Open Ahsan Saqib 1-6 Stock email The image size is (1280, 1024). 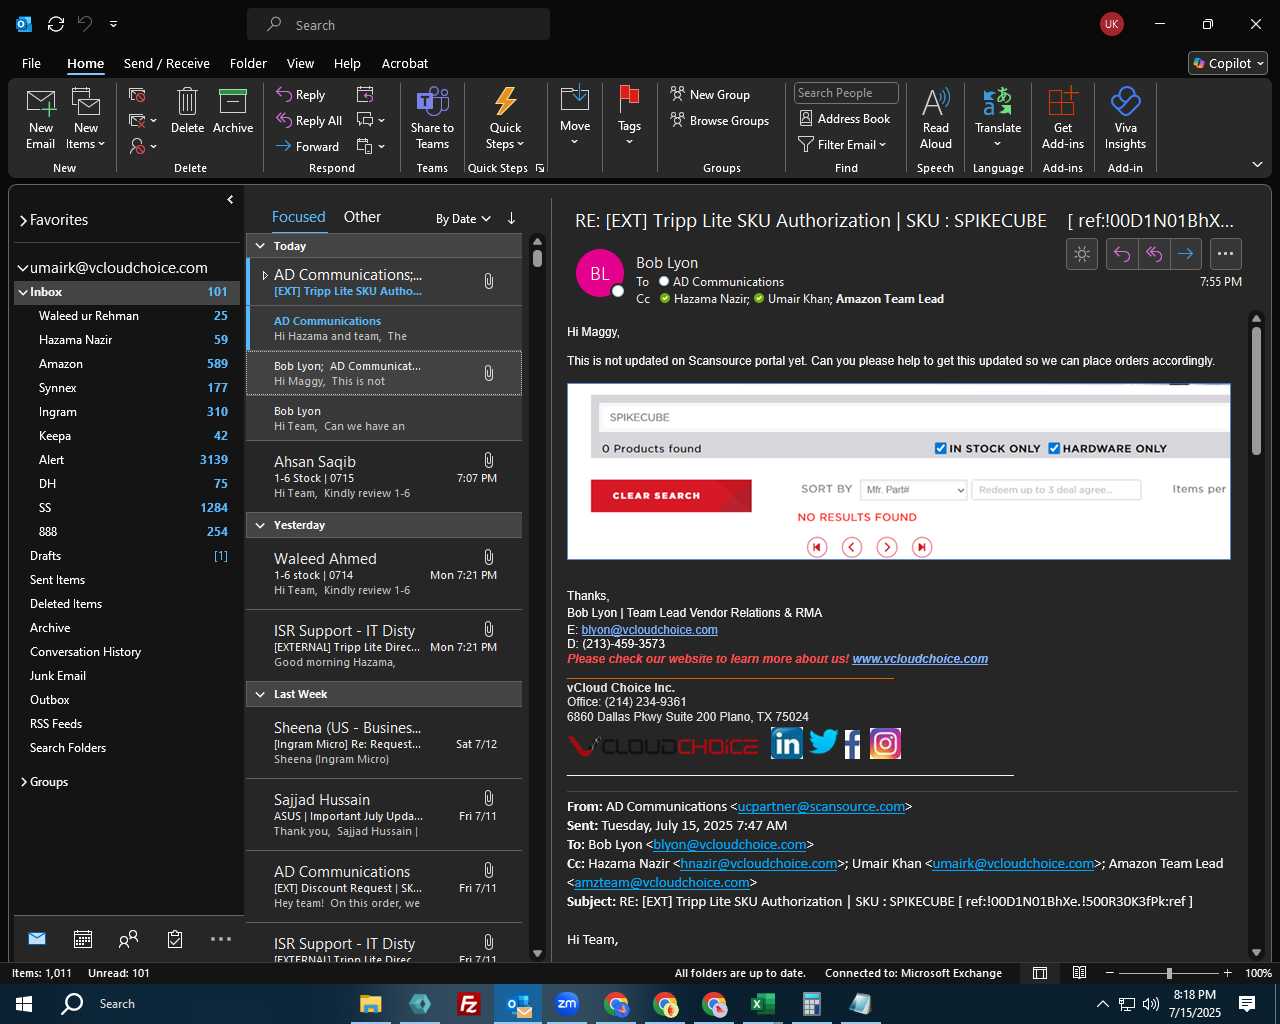(385, 476)
